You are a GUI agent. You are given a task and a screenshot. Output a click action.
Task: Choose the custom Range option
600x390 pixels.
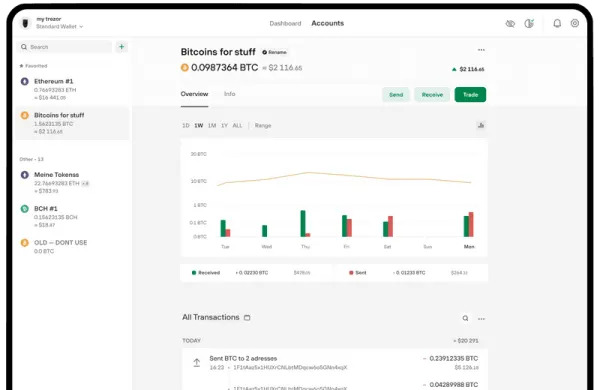(x=263, y=126)
